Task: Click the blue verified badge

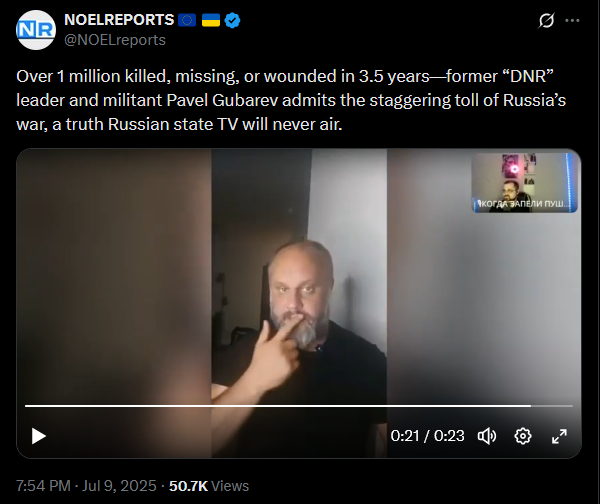Action: tap(232, 20)
